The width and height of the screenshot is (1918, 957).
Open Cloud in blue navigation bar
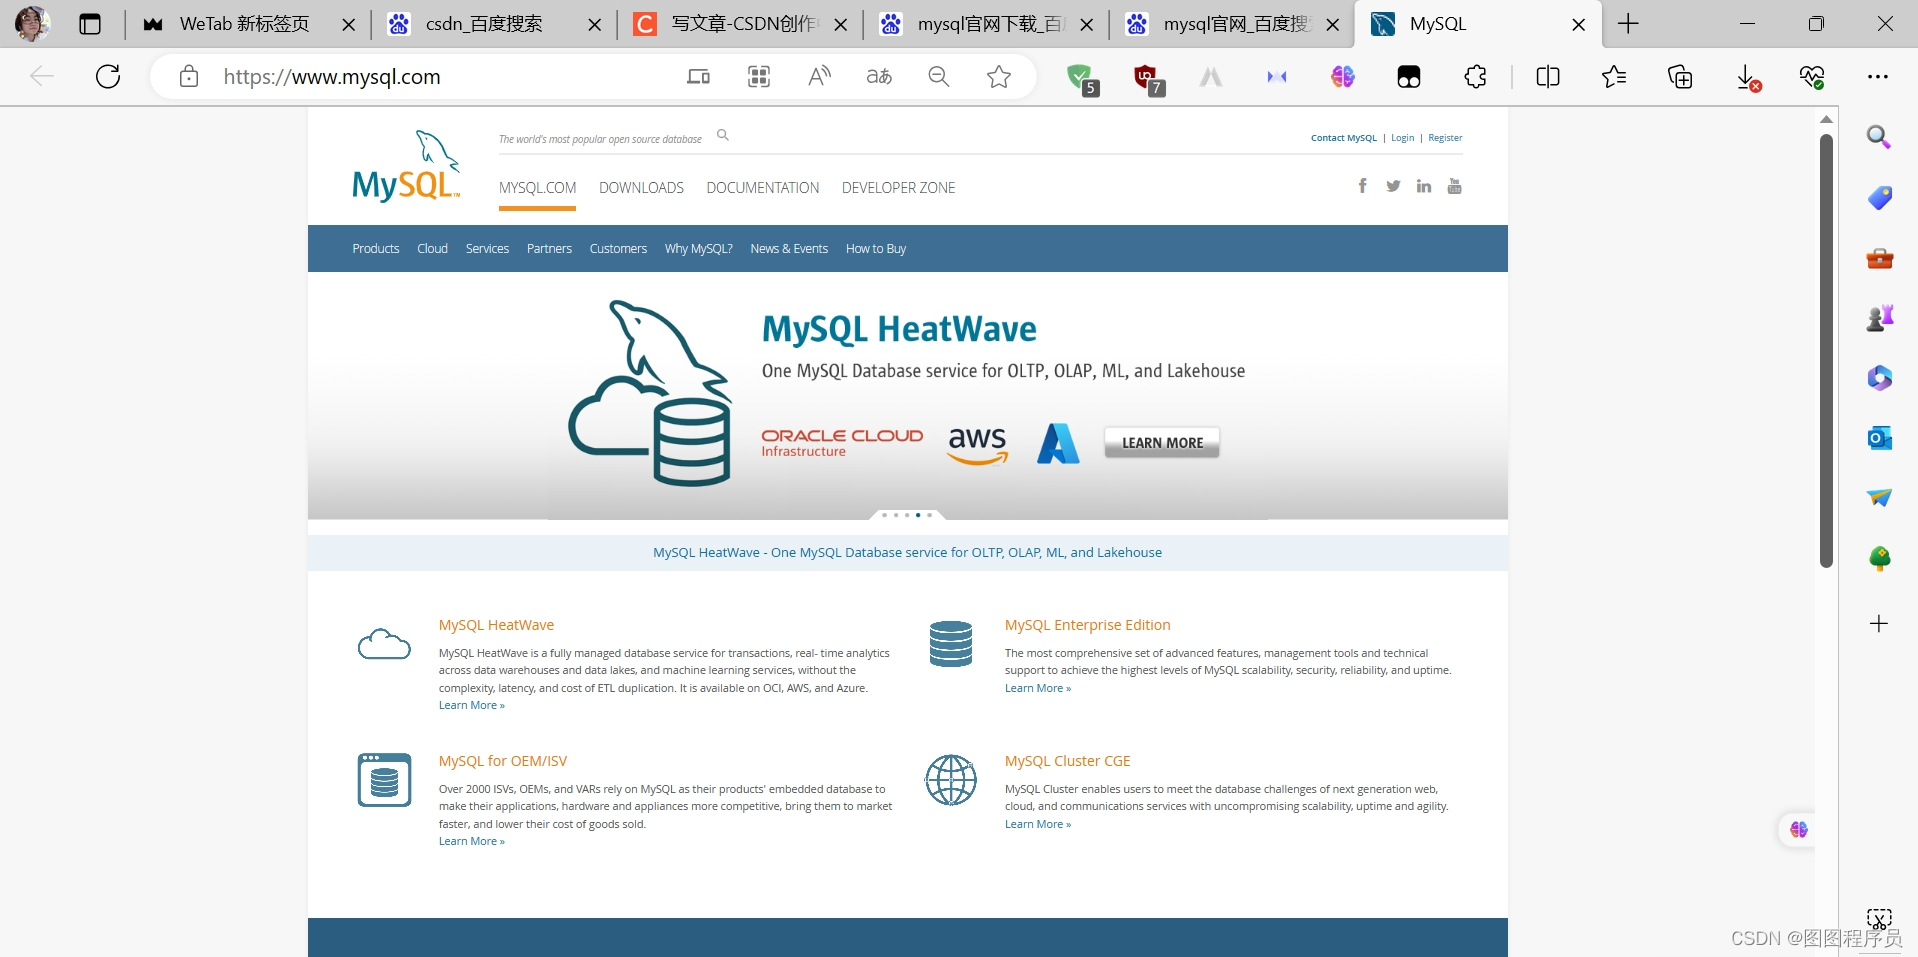click(x=432, y=249)
